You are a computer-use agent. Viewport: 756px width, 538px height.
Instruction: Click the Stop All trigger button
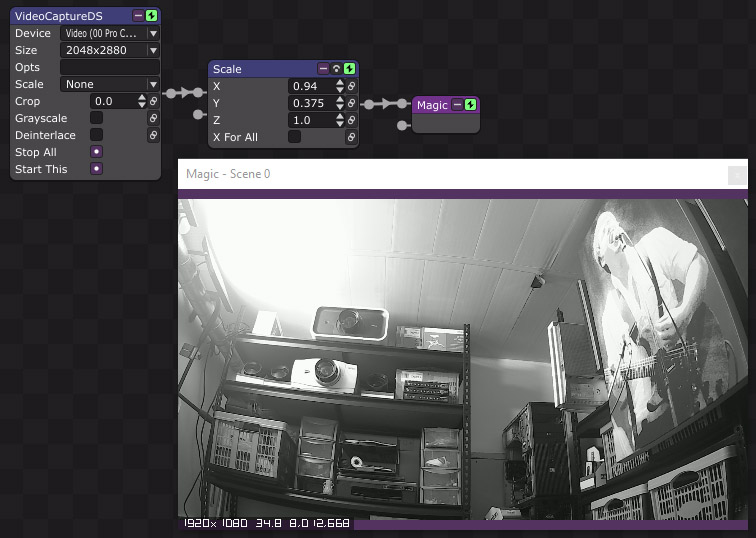click(x=96, y=152)
